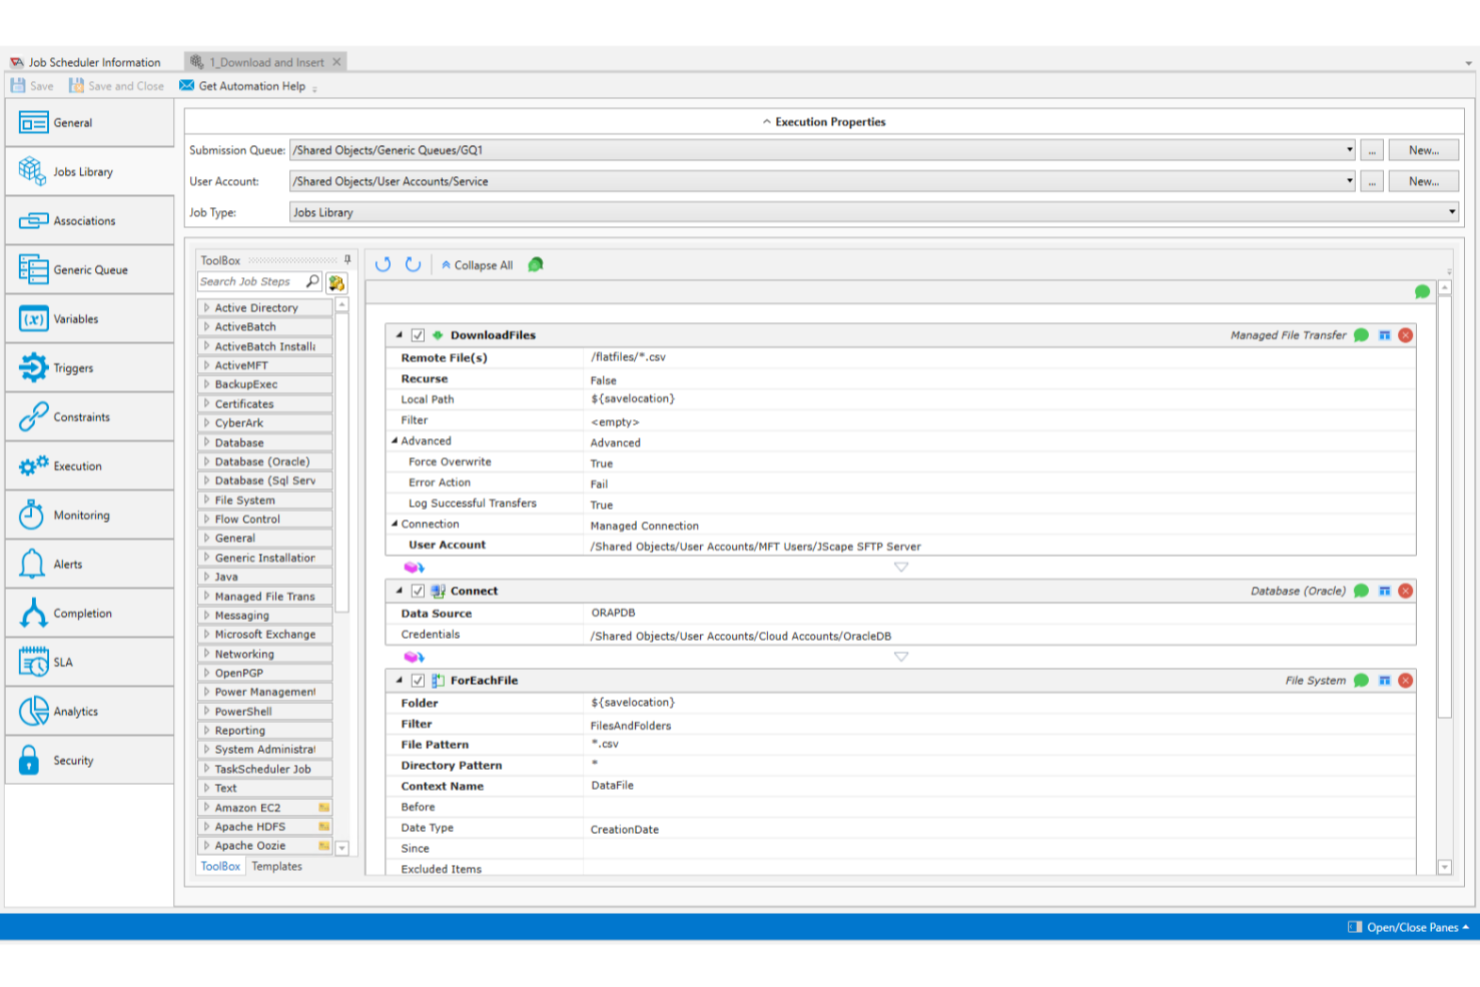Screen dimensions: 1480x987
Task: Open the green comment bubble on DownloadFiles step
Action: [x=1360, y=335]
